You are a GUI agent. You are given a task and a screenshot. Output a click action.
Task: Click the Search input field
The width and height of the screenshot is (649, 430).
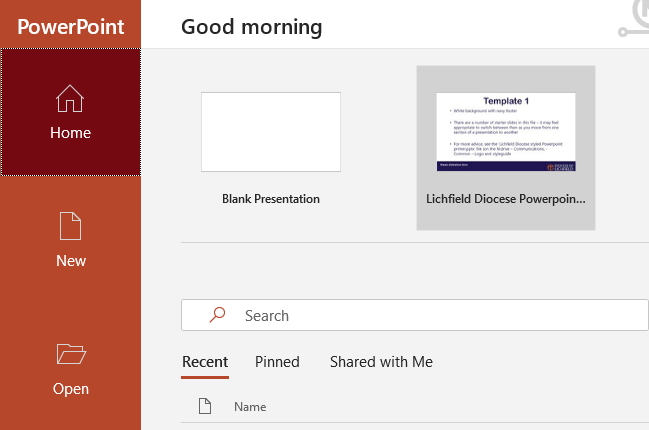tap(414, 315)
